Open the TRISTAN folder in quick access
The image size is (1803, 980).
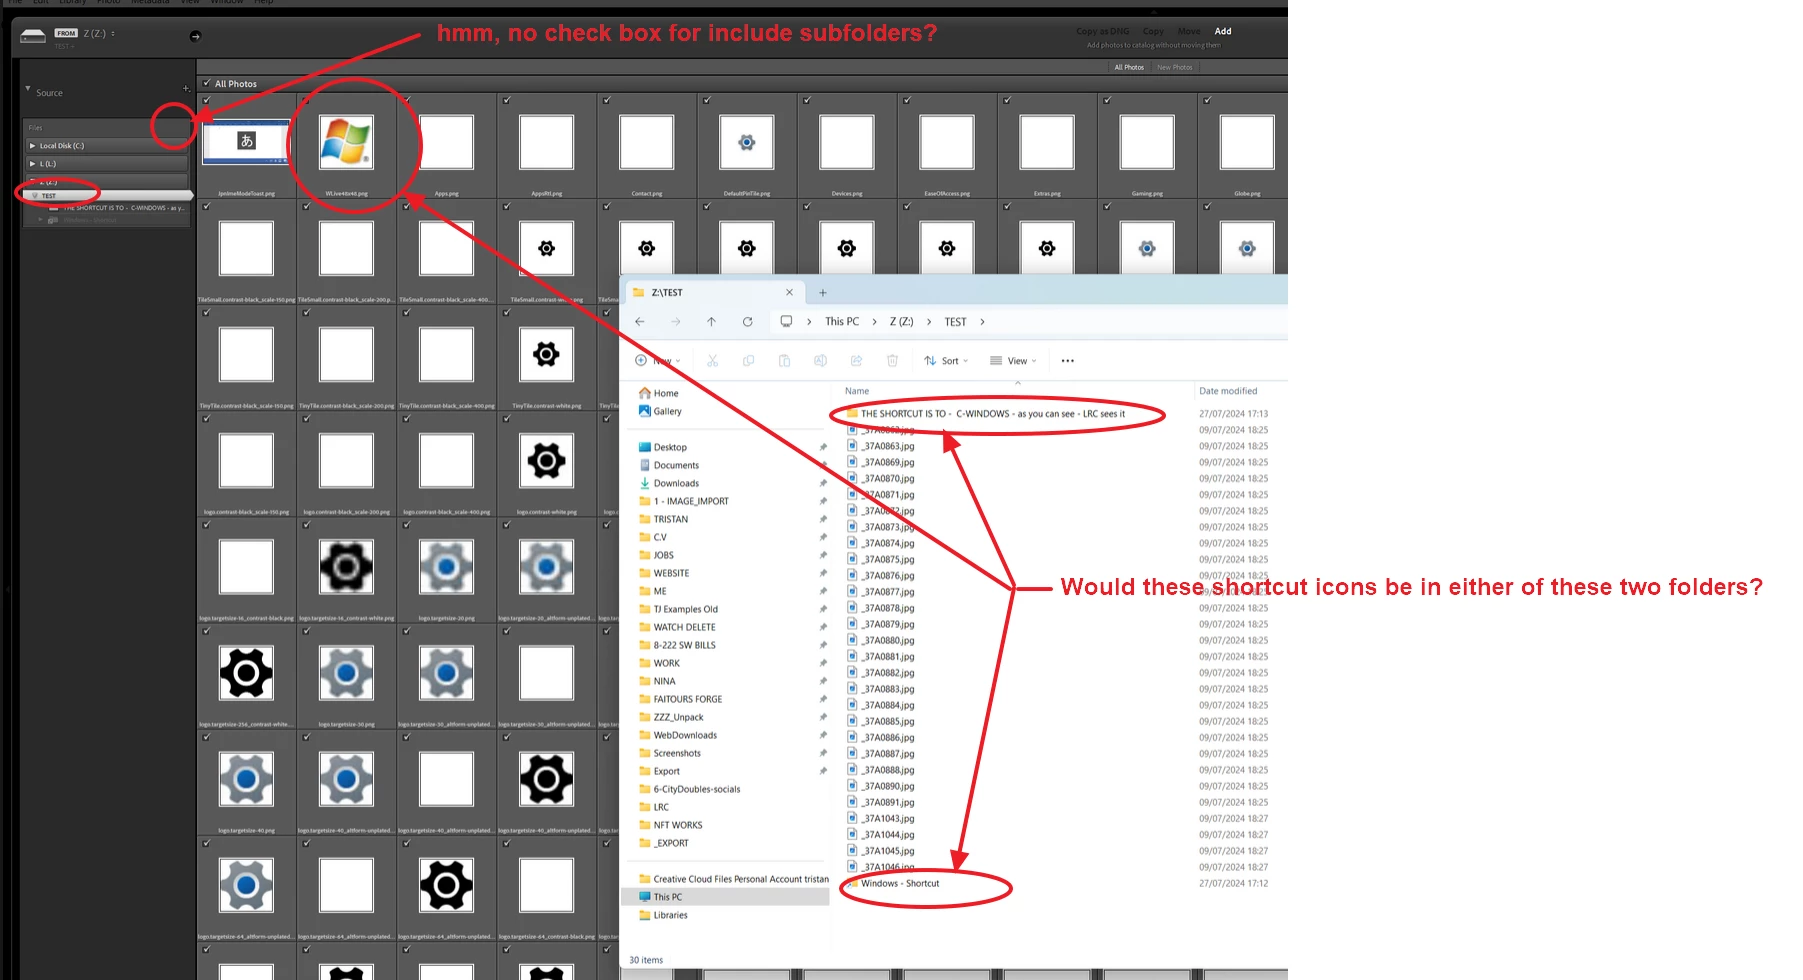[663, 520]
